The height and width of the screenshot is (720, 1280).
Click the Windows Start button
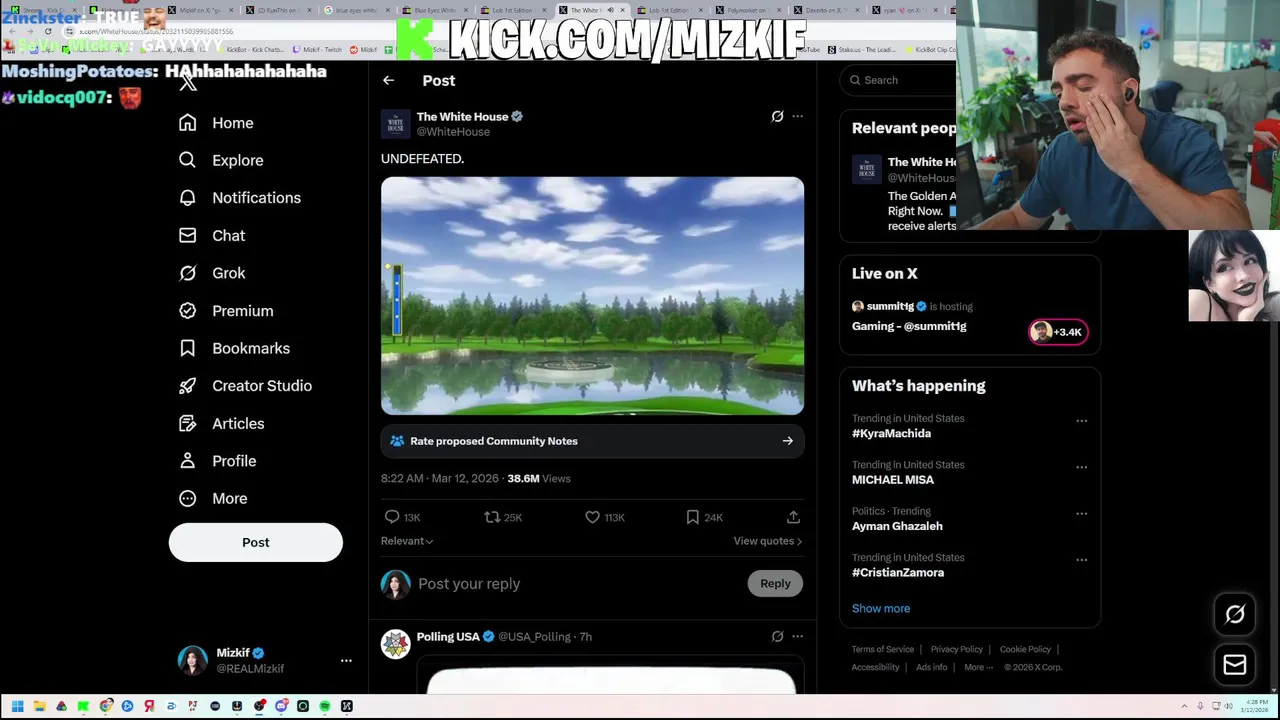[17, 707]
